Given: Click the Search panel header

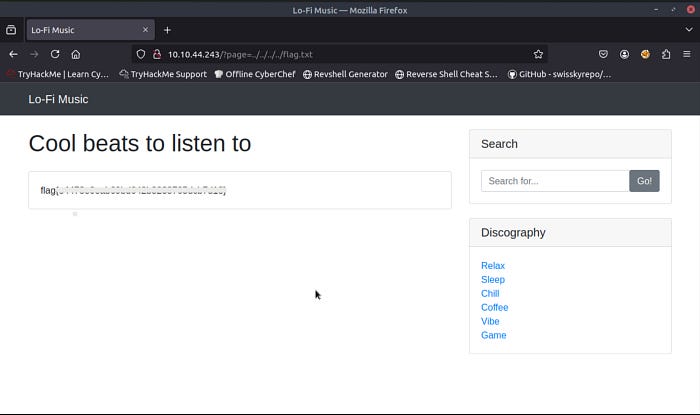Looking at the screenshot, I should pos(570,144).
